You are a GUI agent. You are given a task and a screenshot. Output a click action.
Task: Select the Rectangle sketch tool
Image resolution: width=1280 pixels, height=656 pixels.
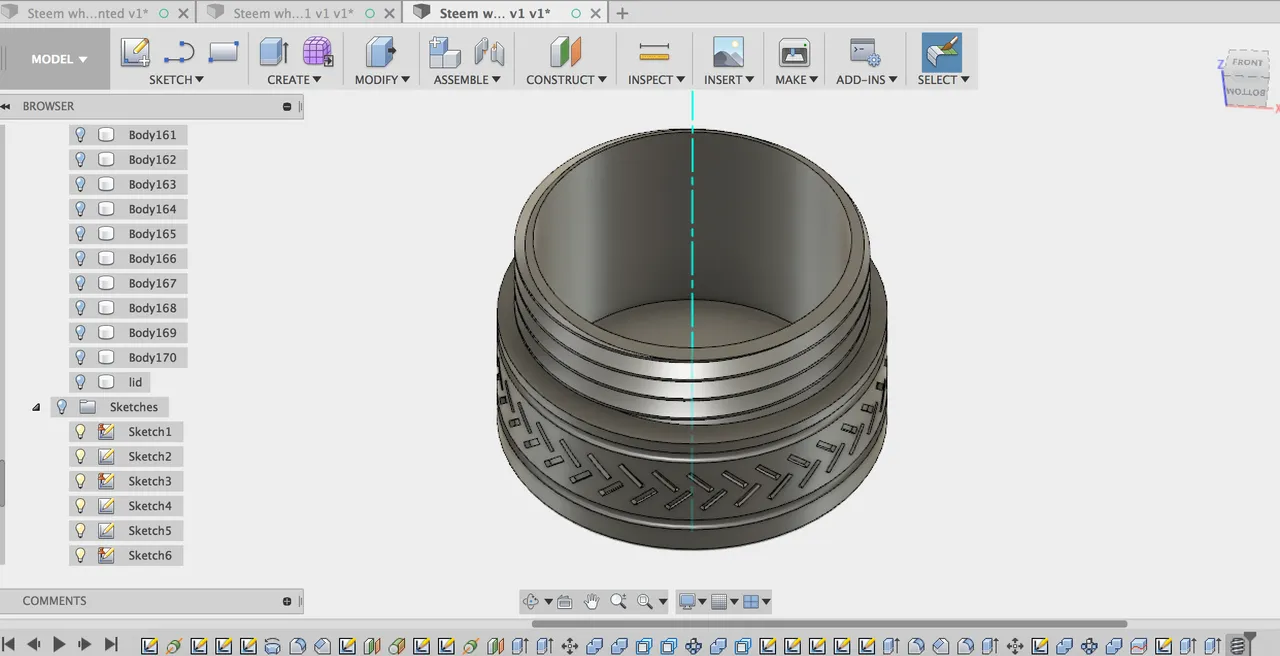[x=223, y=52]
